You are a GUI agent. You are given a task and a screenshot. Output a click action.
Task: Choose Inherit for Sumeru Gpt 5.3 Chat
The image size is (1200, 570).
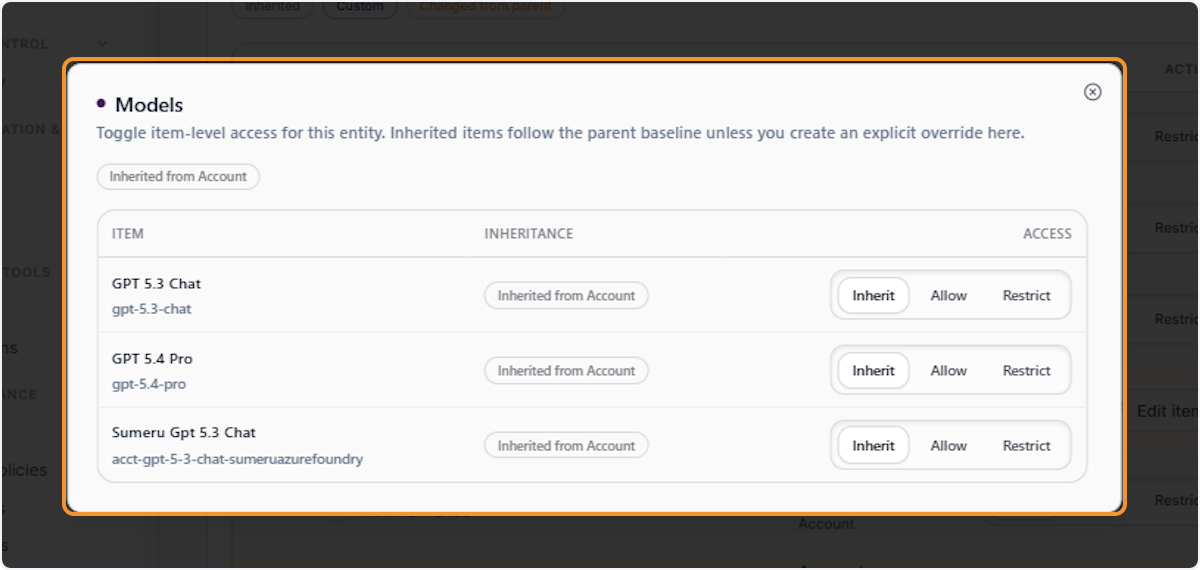click(873, 446)
